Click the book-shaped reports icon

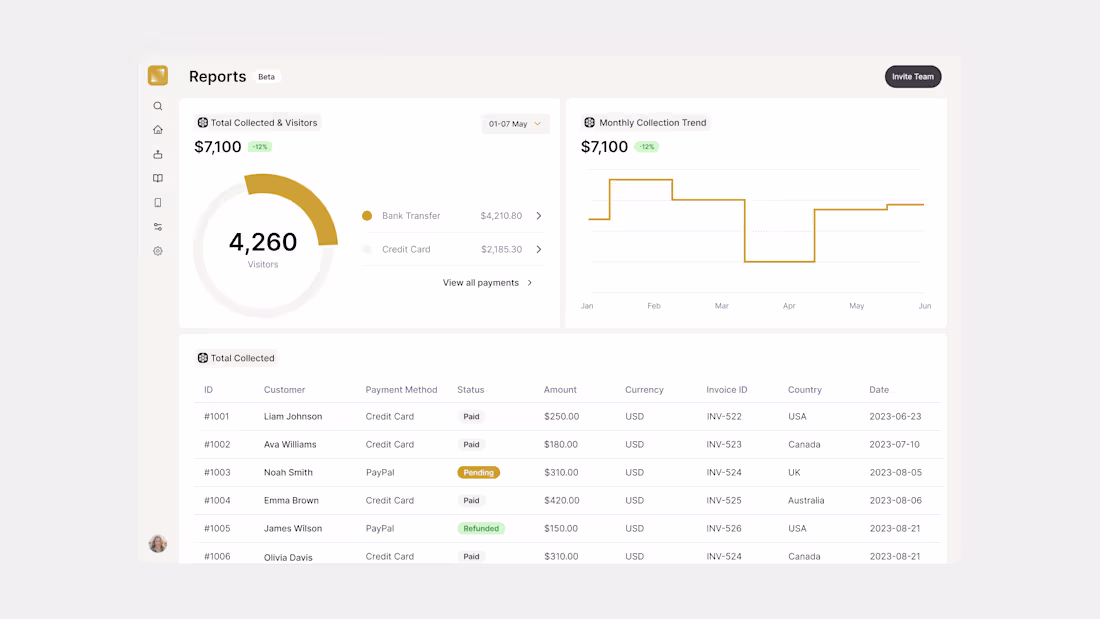157,178
